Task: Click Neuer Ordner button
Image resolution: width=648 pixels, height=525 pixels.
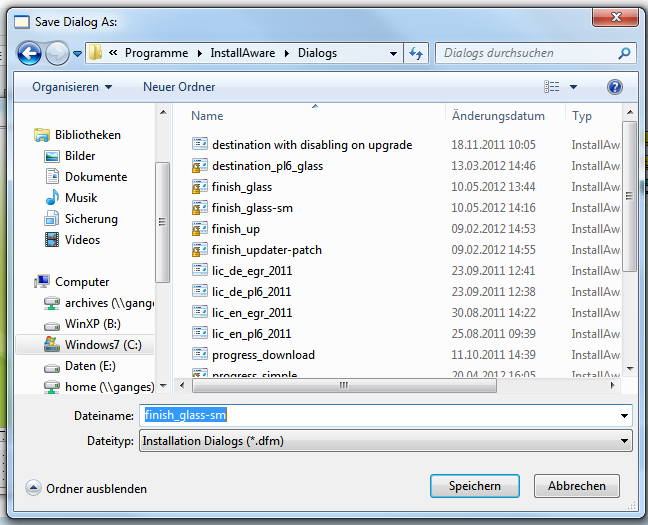Action: 179,87
